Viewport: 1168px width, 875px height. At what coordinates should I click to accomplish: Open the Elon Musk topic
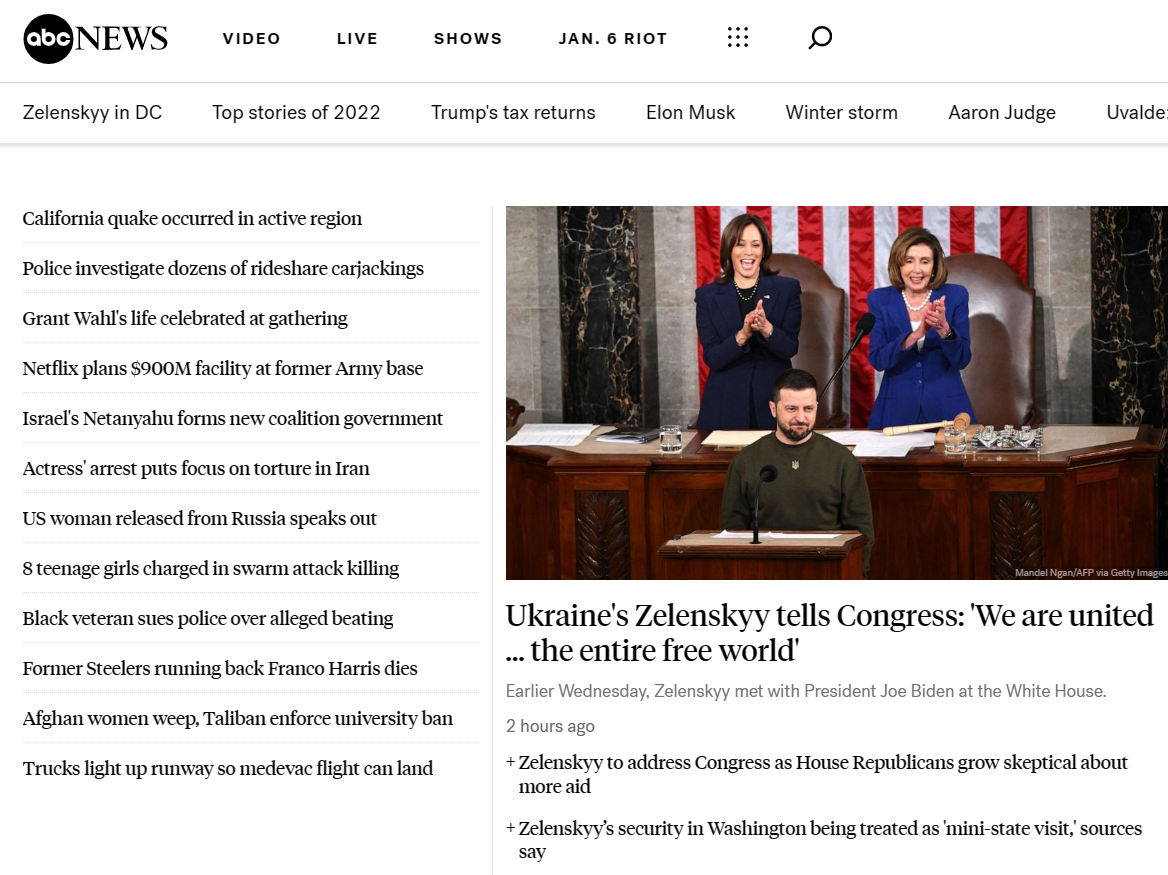click(690, 112)
